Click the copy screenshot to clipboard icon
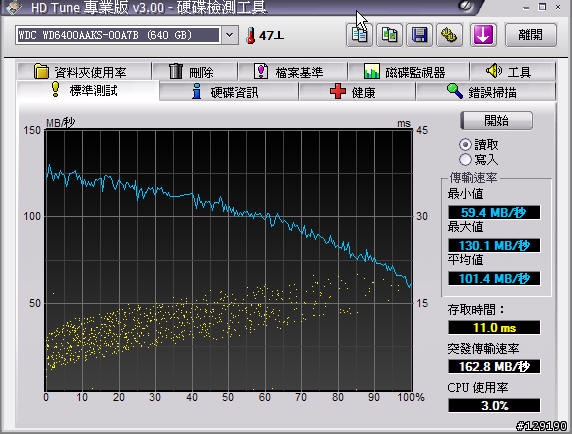 [389, 35]
